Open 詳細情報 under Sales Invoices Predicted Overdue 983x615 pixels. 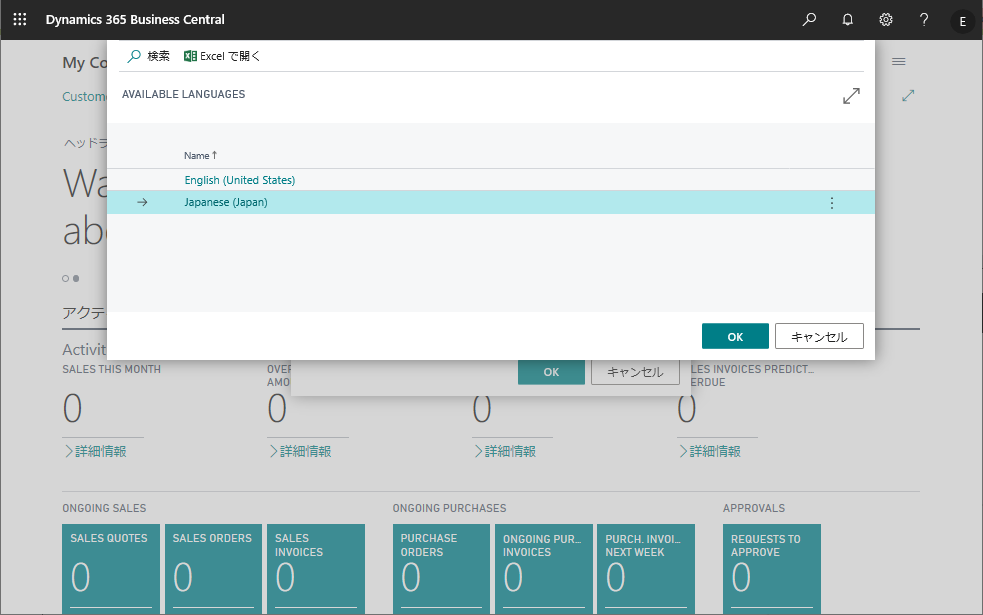coord(710,451)
